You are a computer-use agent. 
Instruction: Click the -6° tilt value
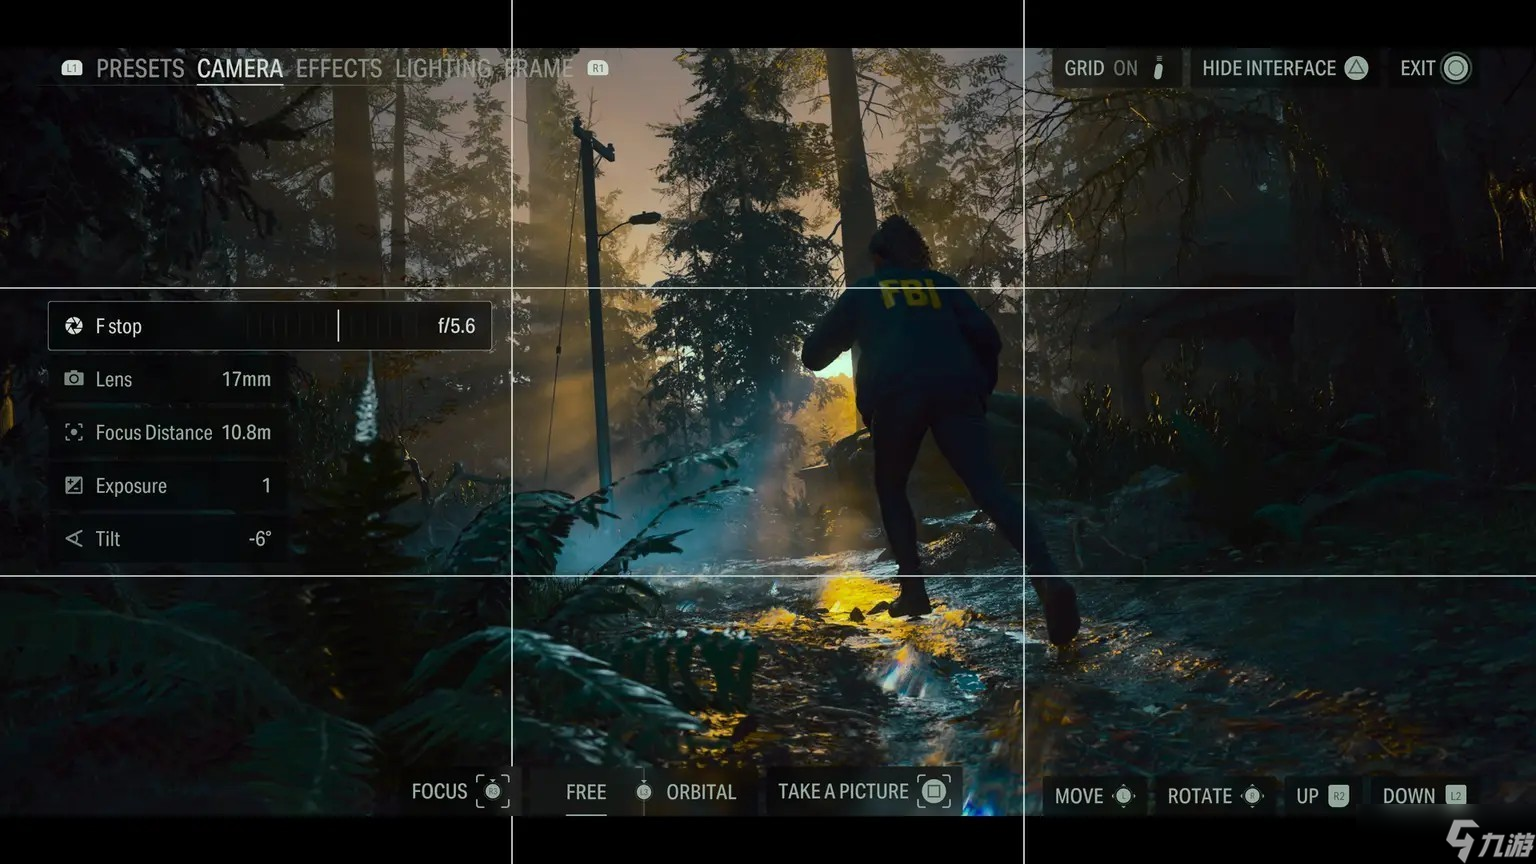pos(260,538)
